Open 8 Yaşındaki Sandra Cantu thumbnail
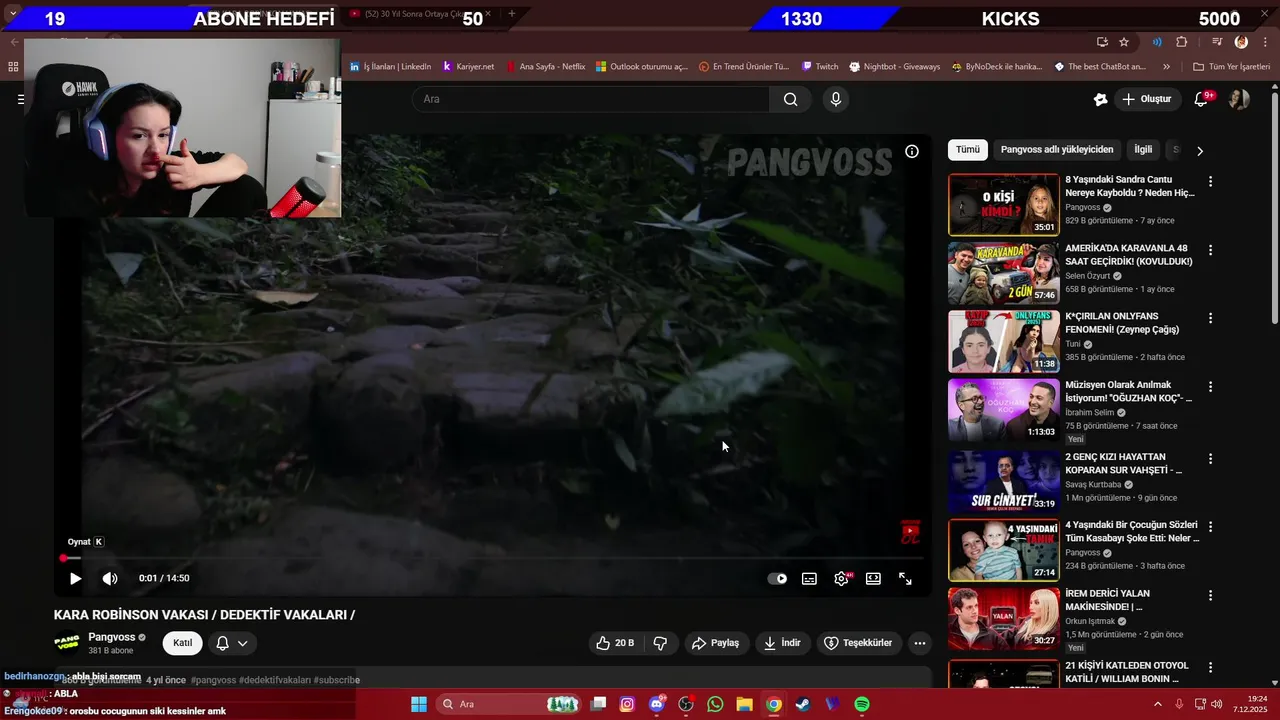 coord(1003,205)
